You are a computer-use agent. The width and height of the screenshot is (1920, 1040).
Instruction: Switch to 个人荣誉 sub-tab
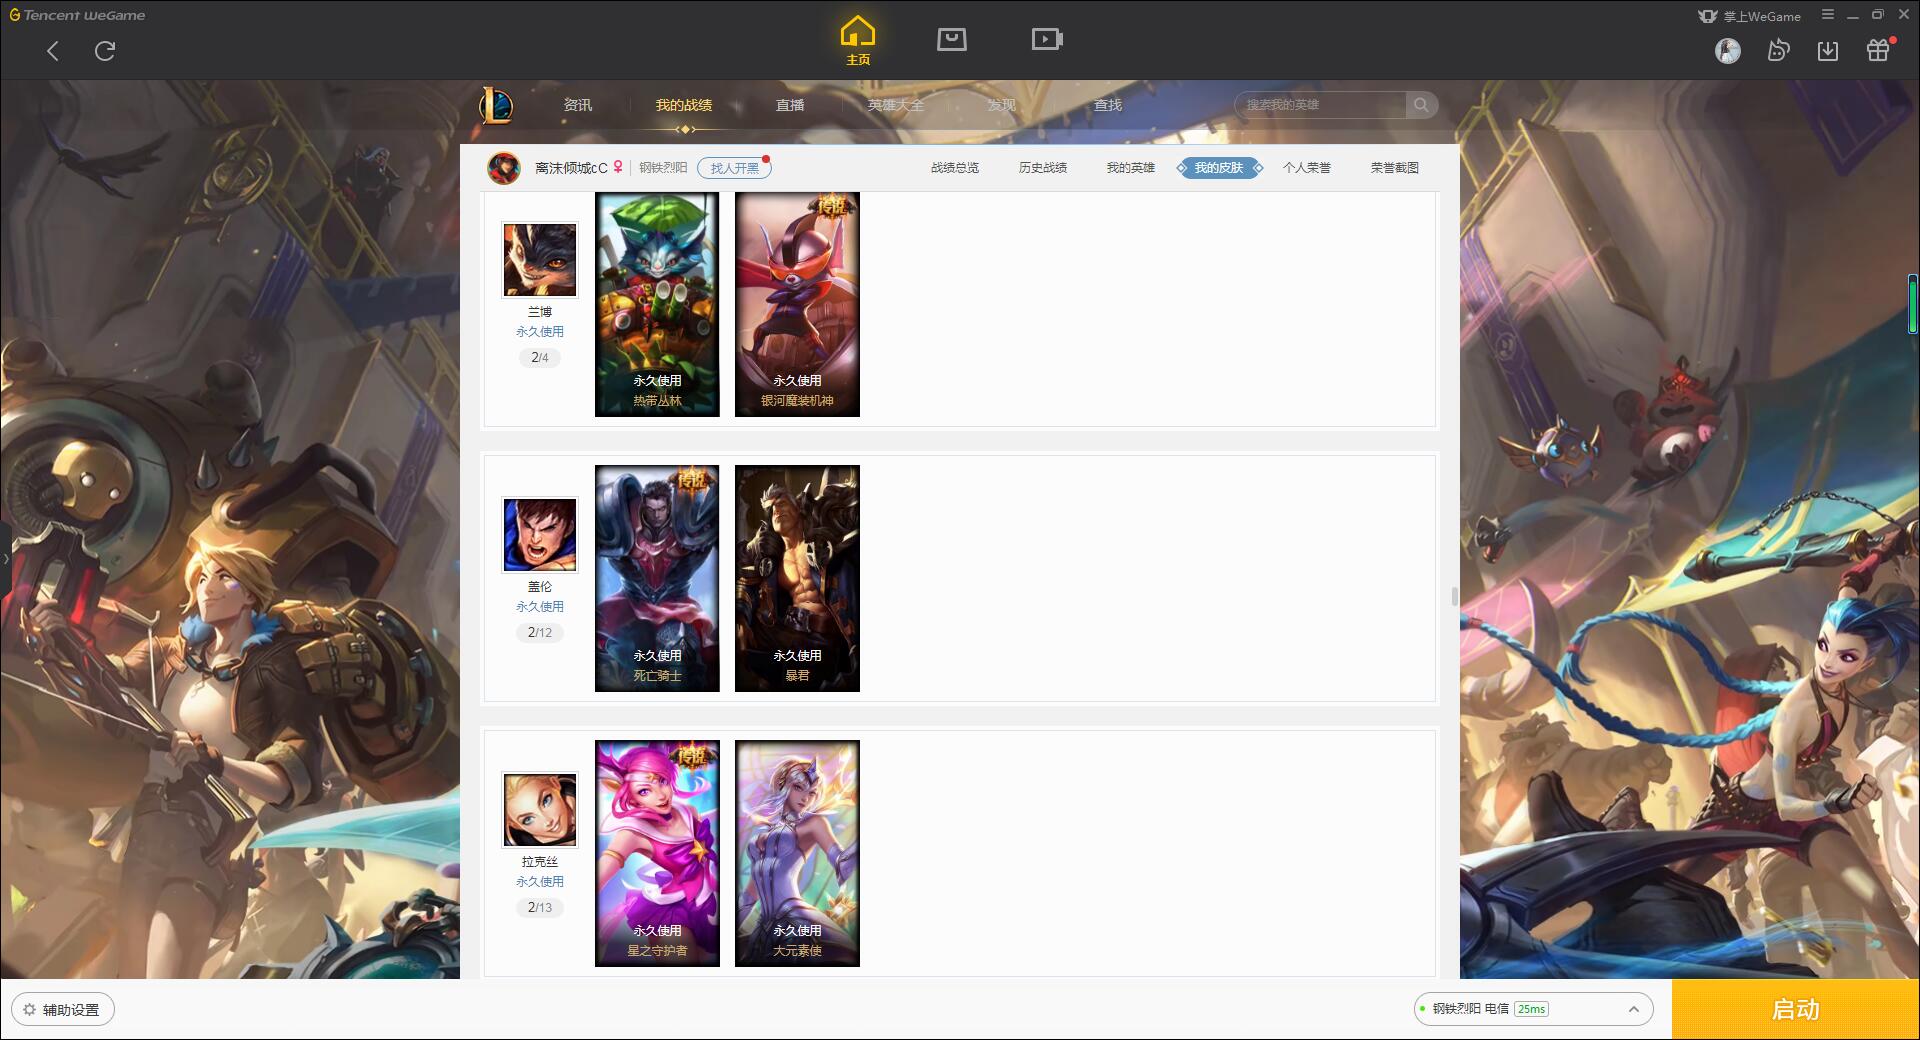point(1307,168)
